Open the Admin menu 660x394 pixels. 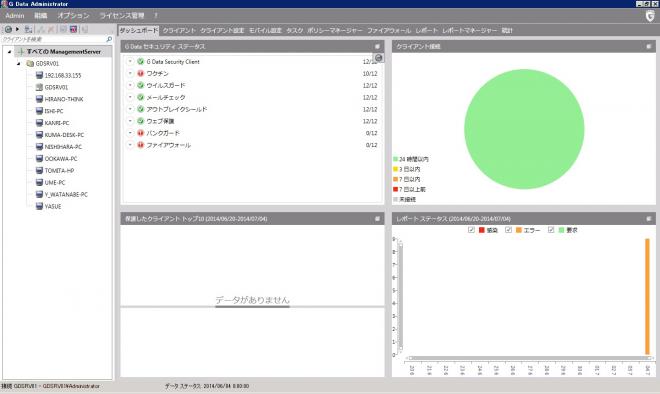coord(15,16)
